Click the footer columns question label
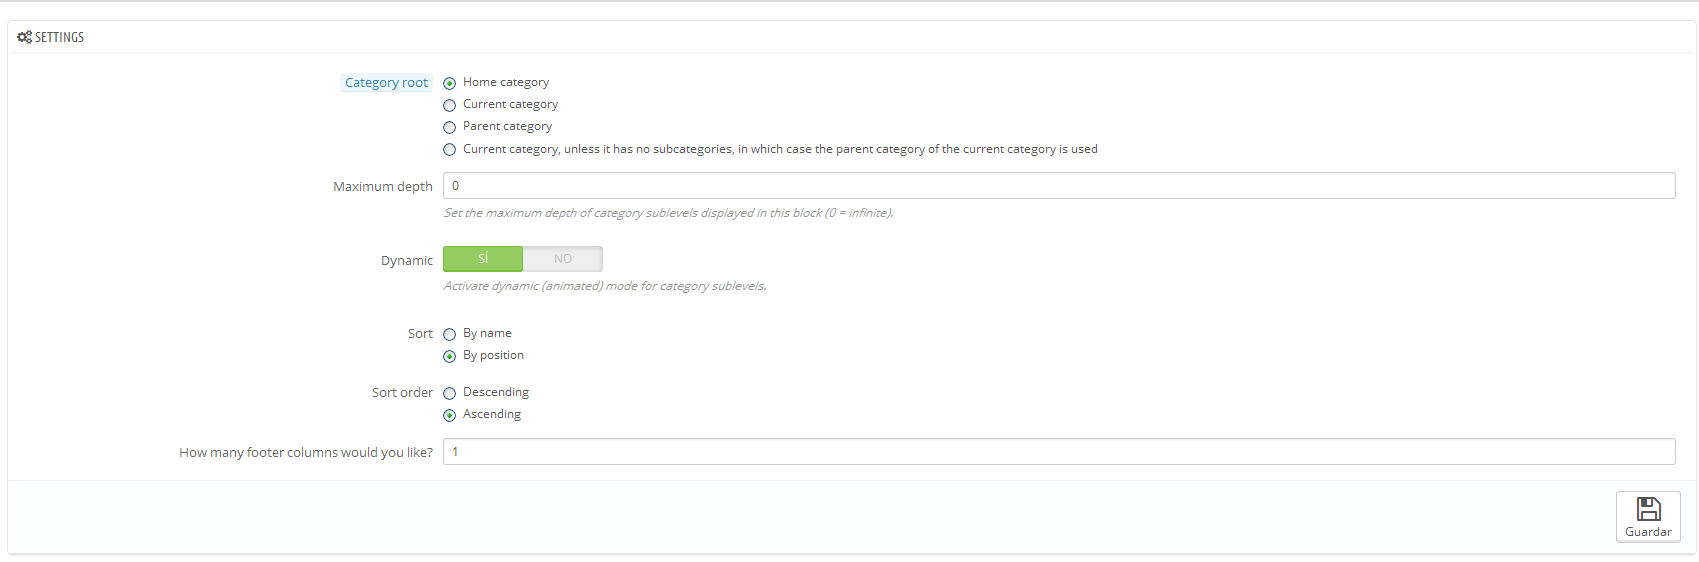1699x562 pixels. pos(306,453)
